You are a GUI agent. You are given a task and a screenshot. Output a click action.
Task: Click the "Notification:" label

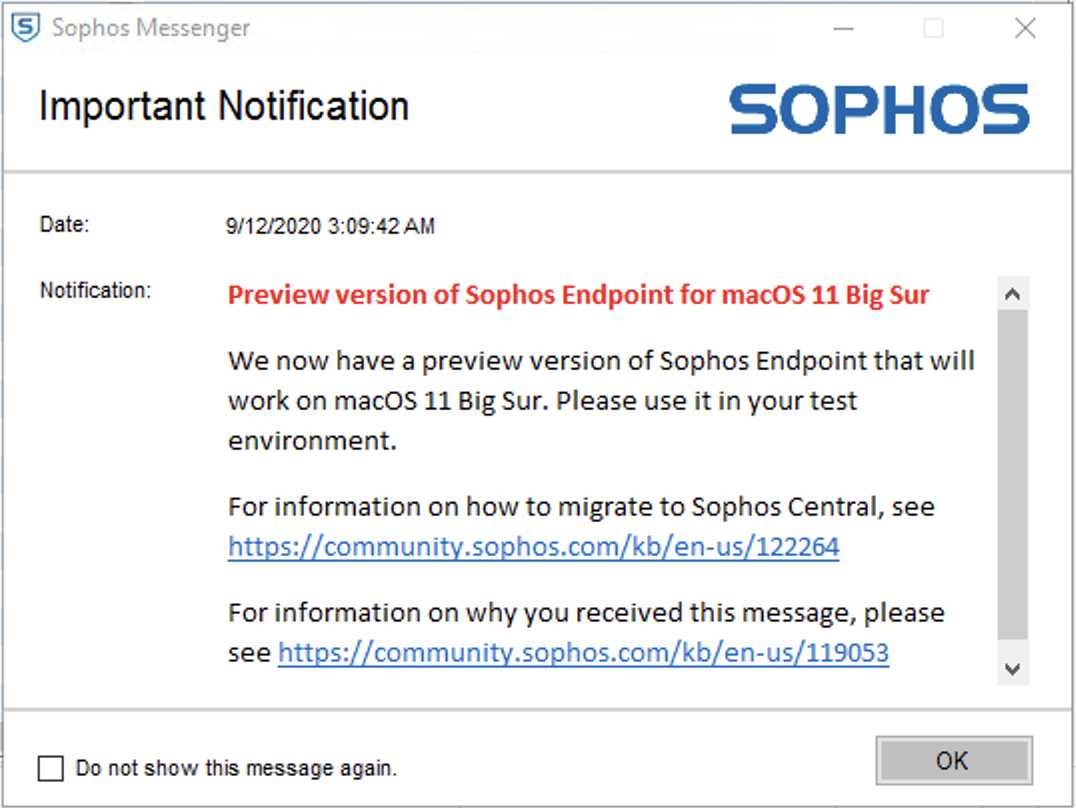tap(95, 290)
